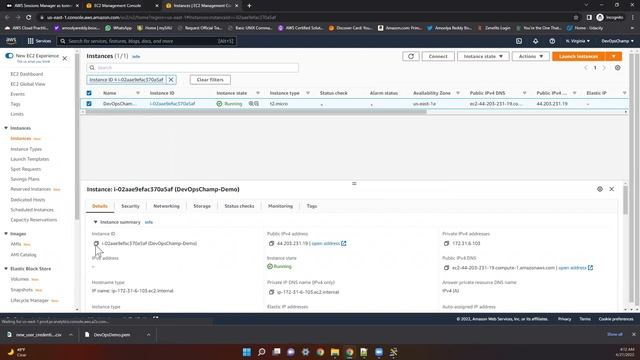
Task: Open EC2 Dashboard in sidebar
Action: (27, 74)
